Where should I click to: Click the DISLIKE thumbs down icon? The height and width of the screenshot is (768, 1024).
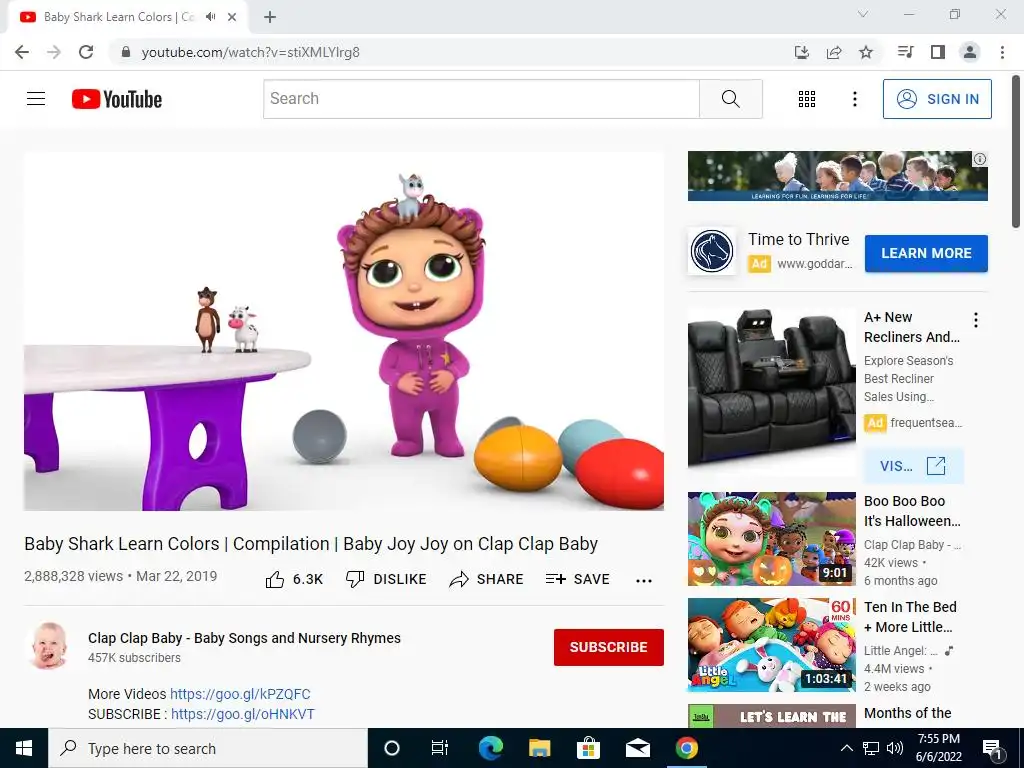[x=355, y=579]
